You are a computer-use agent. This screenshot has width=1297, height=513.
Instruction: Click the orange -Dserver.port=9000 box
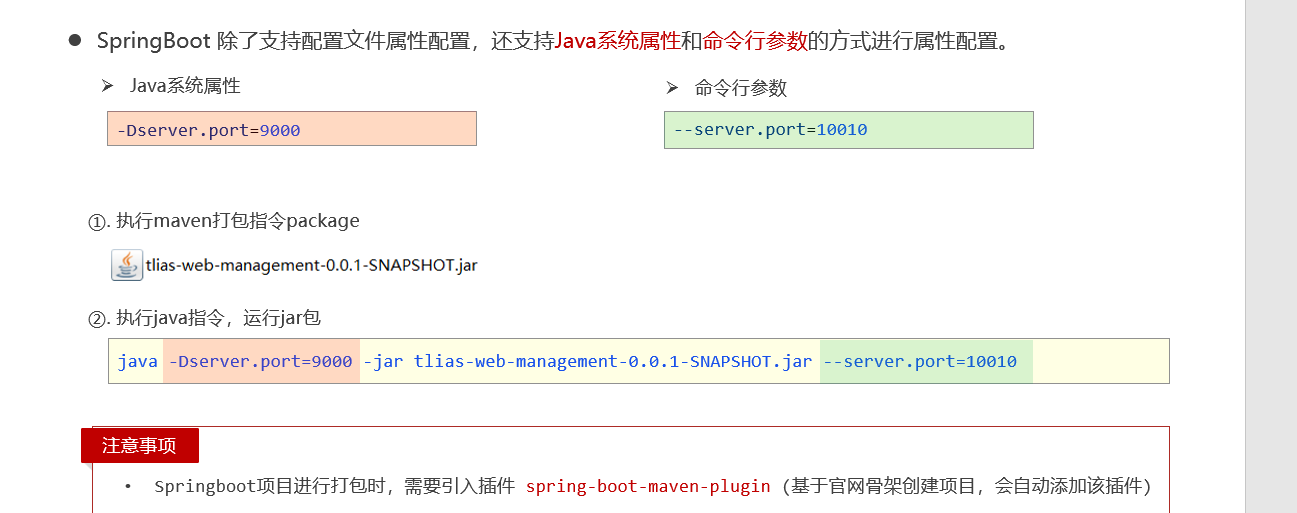pos(291,129)
